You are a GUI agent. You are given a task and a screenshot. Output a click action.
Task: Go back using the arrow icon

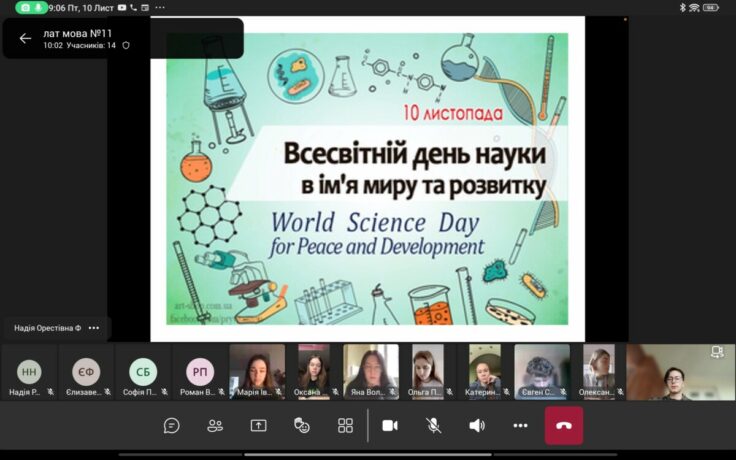tap(25, 39)
